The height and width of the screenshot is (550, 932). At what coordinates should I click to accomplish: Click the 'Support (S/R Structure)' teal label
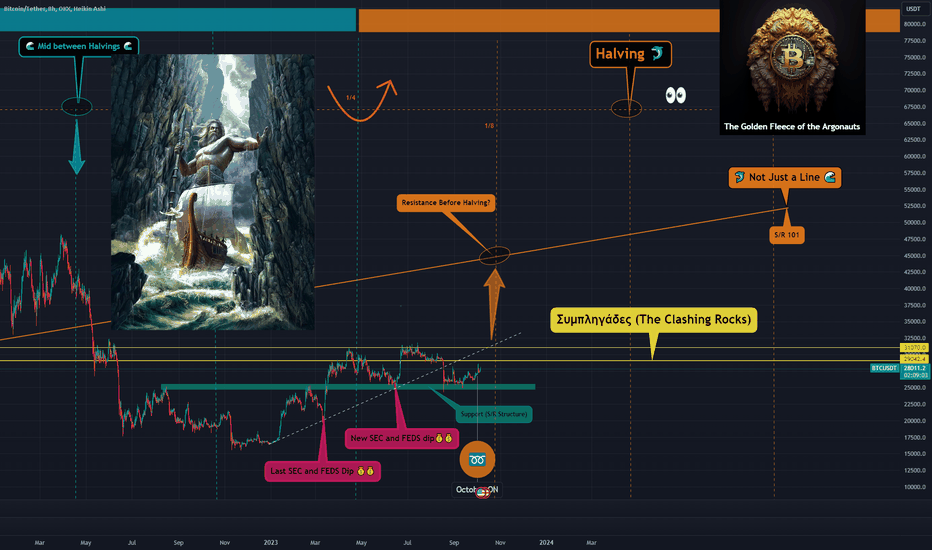(x=493, y=414)
